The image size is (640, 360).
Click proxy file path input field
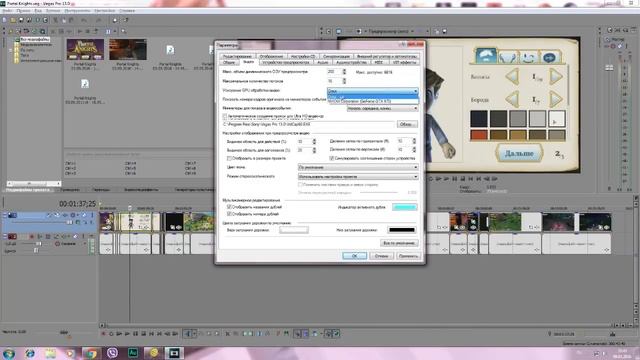(x=308, y=124)
